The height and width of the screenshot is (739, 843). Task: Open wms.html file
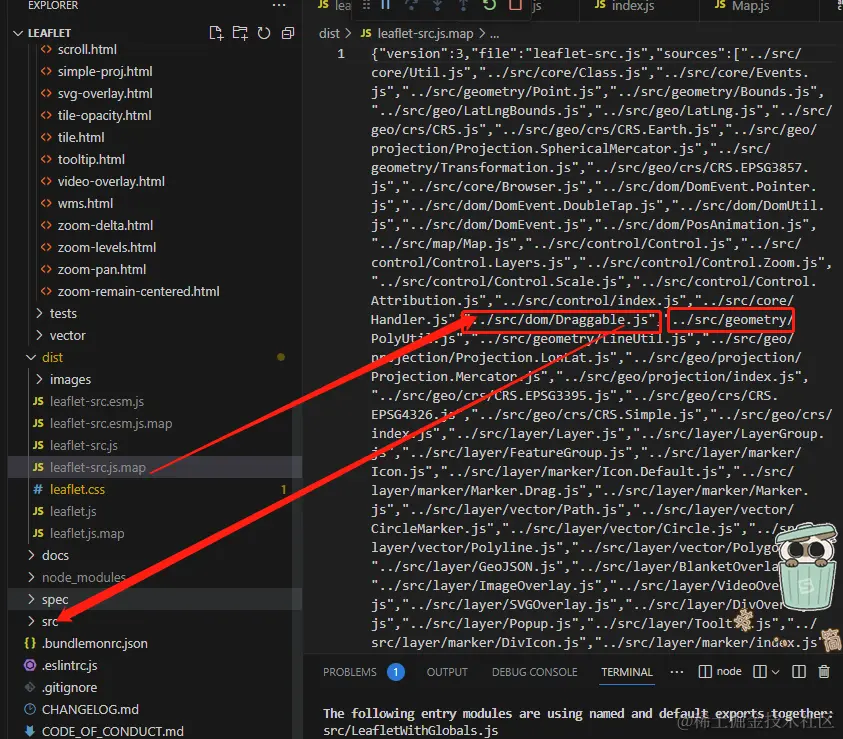[x=85, y=204]
